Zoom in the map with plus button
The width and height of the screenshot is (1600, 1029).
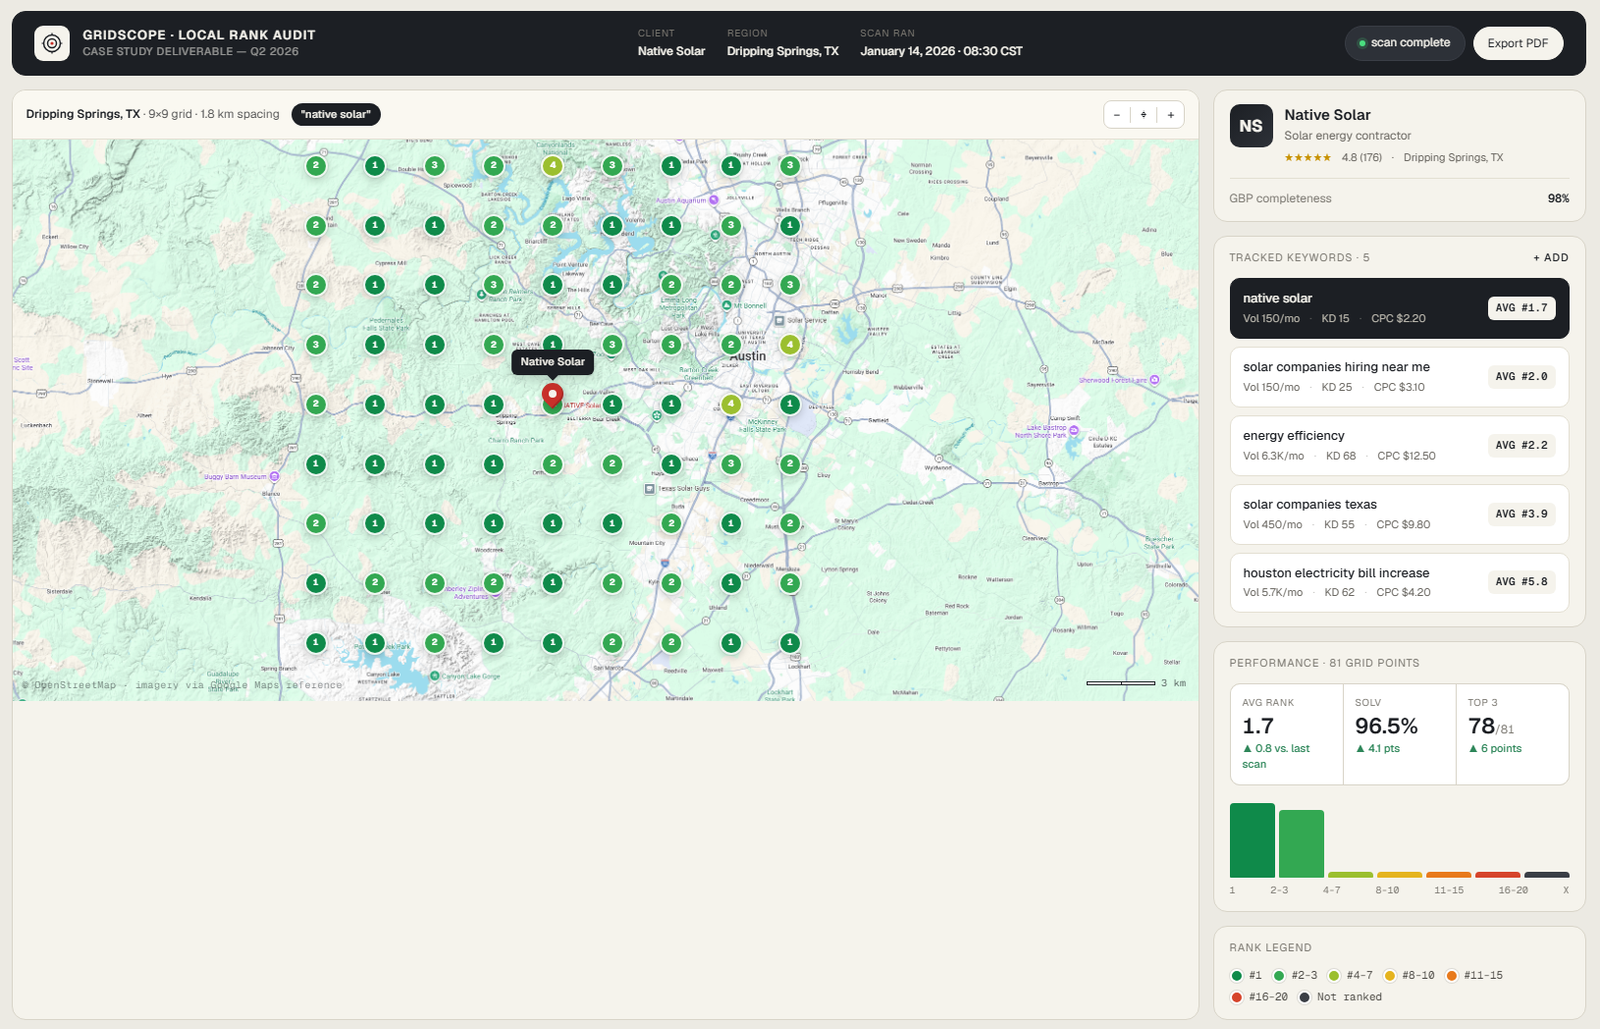[x=1171, y=115]
